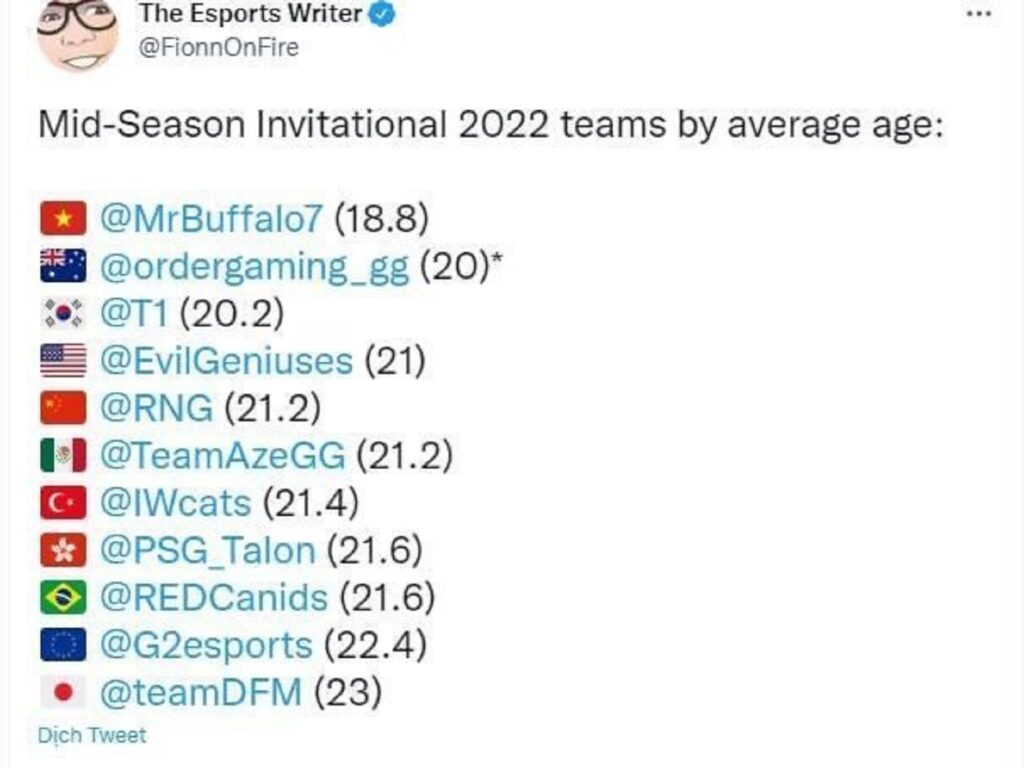This screenshot has width=1024, height=768.
Task: Open The Esports Writer display name
Action: point(250,14)
